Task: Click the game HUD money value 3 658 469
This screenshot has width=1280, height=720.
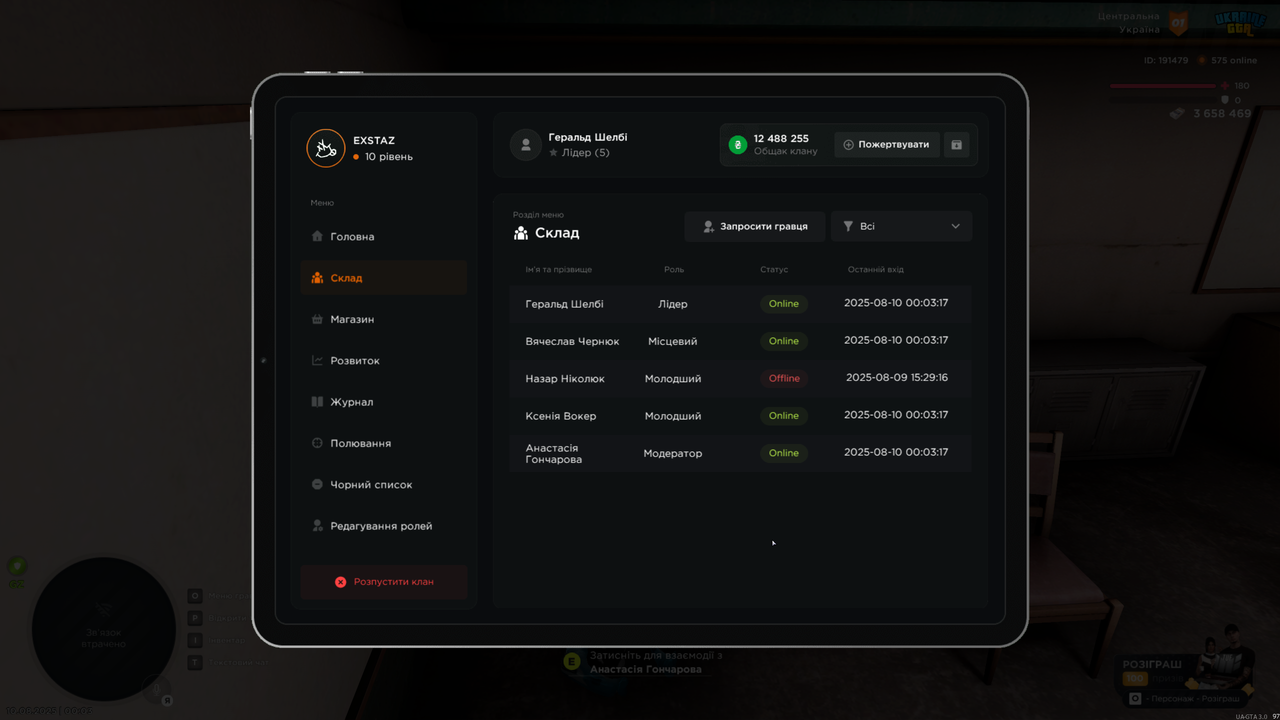Action: coord(1222,114)
